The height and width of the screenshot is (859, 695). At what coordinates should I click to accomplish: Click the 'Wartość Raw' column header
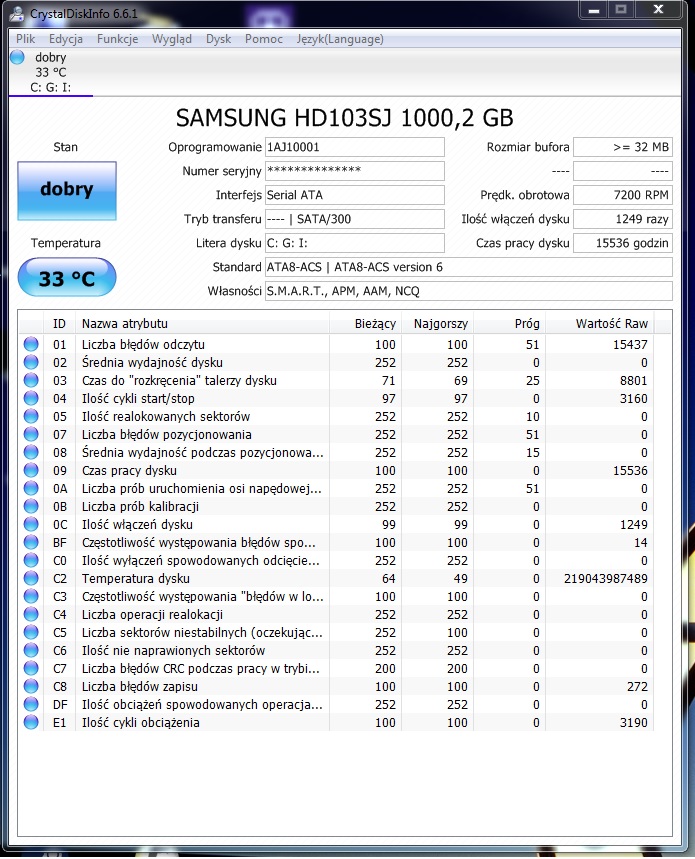point(600,323)
